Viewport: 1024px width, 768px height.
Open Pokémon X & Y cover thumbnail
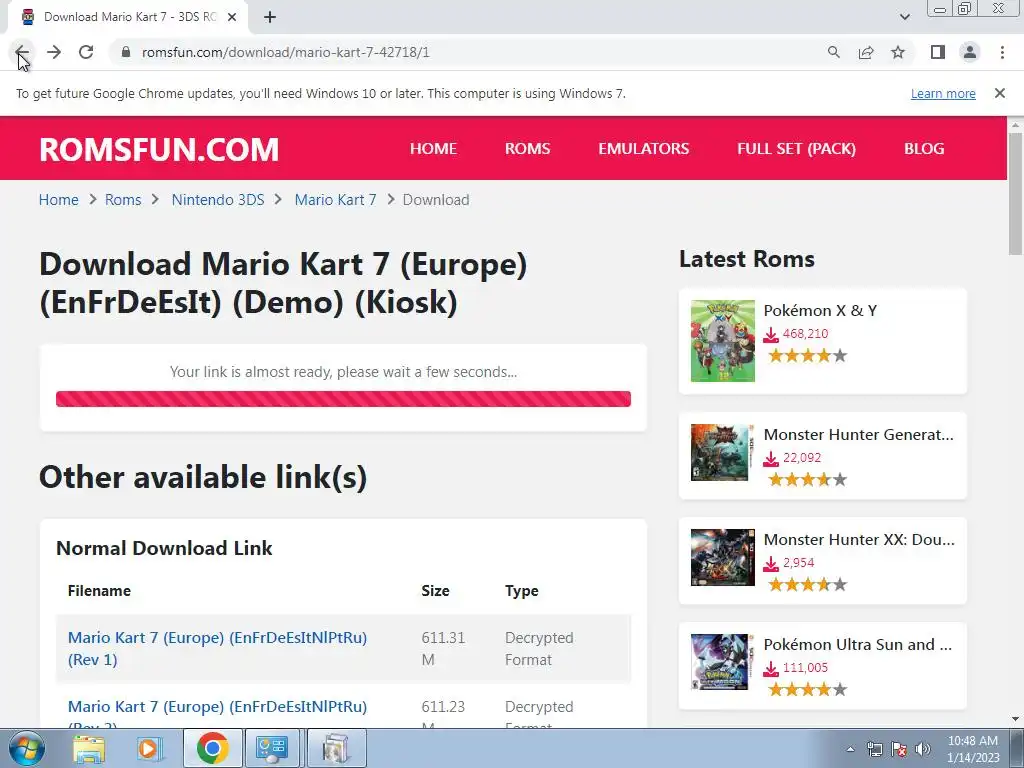[722, 341]
